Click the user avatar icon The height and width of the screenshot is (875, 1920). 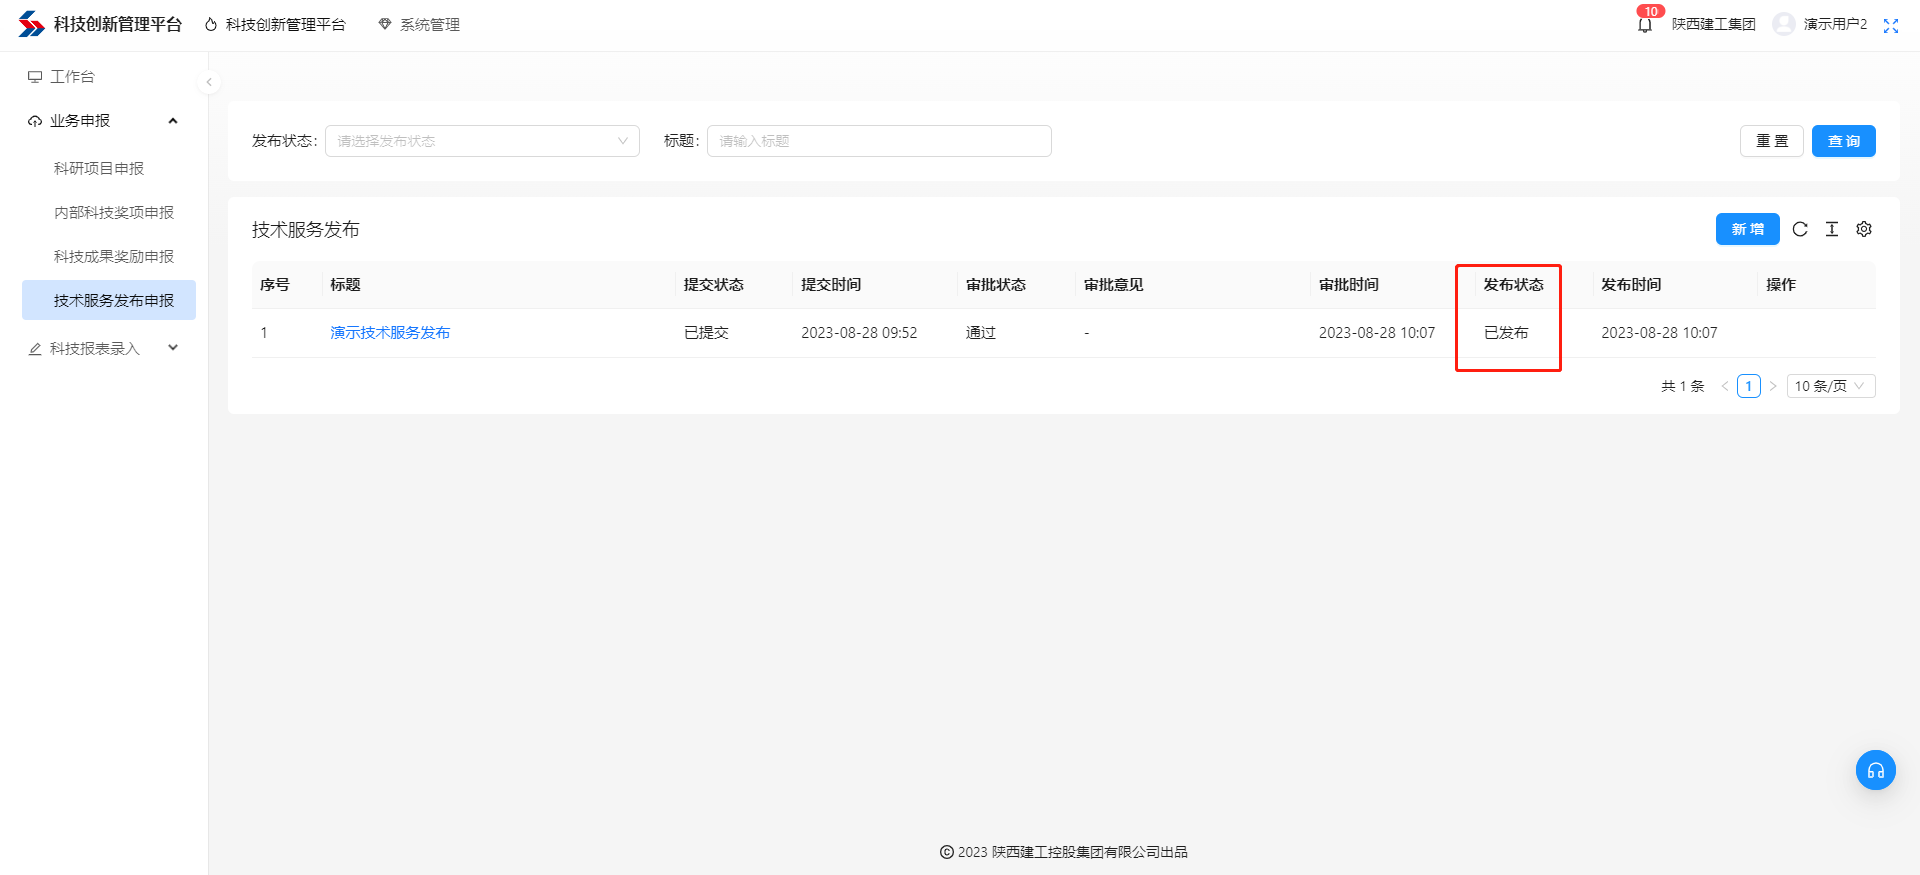(1783, 24)
